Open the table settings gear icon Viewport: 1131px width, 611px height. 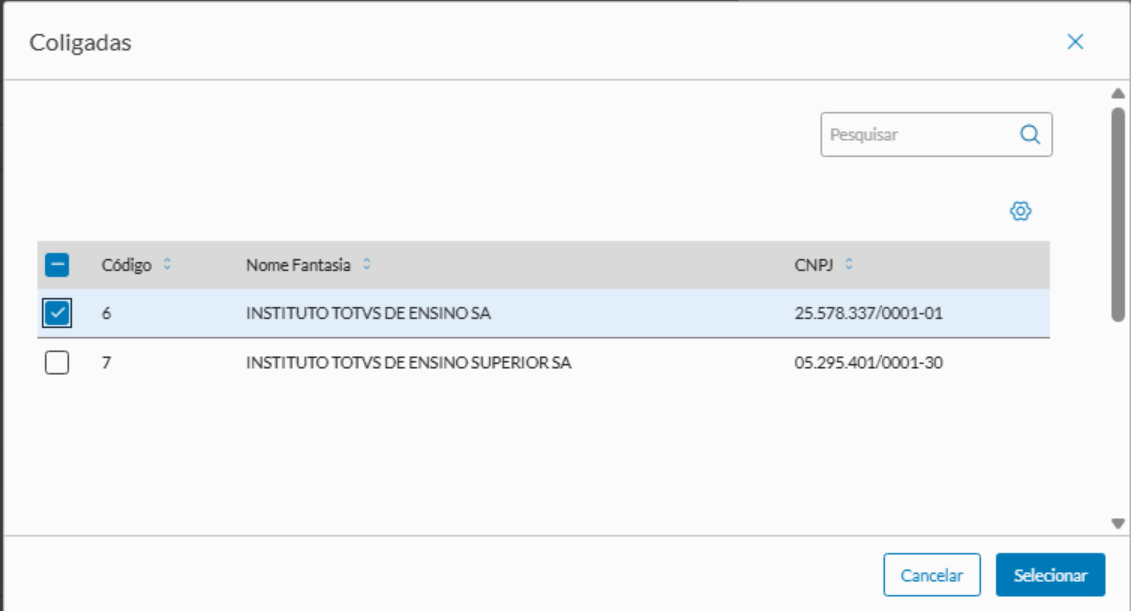[1020, 211]
